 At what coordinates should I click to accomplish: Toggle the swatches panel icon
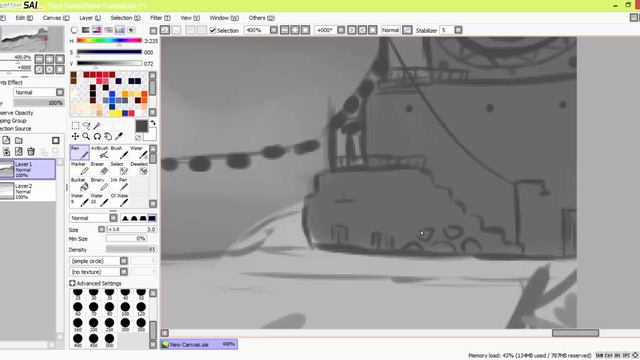(x=120, y=30)
